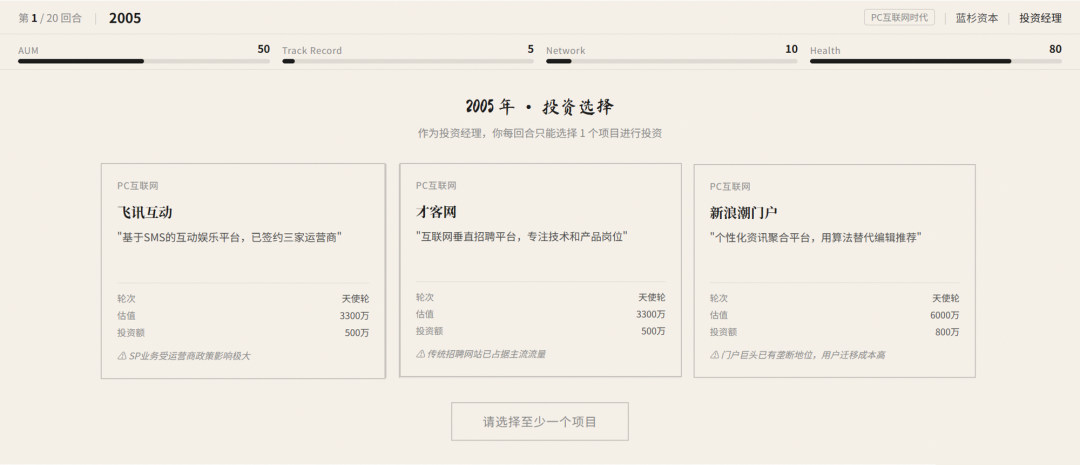Click the 蓝杉资本 label in header
The width and height of the screenshot is (1080, 465).
[977, 18]
